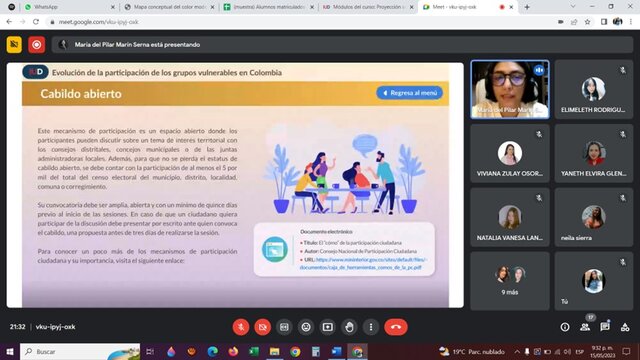Select ELIMELETH RODRIGU... participant tile
Screen dimensions: 640x360
(x=593, y=89)
